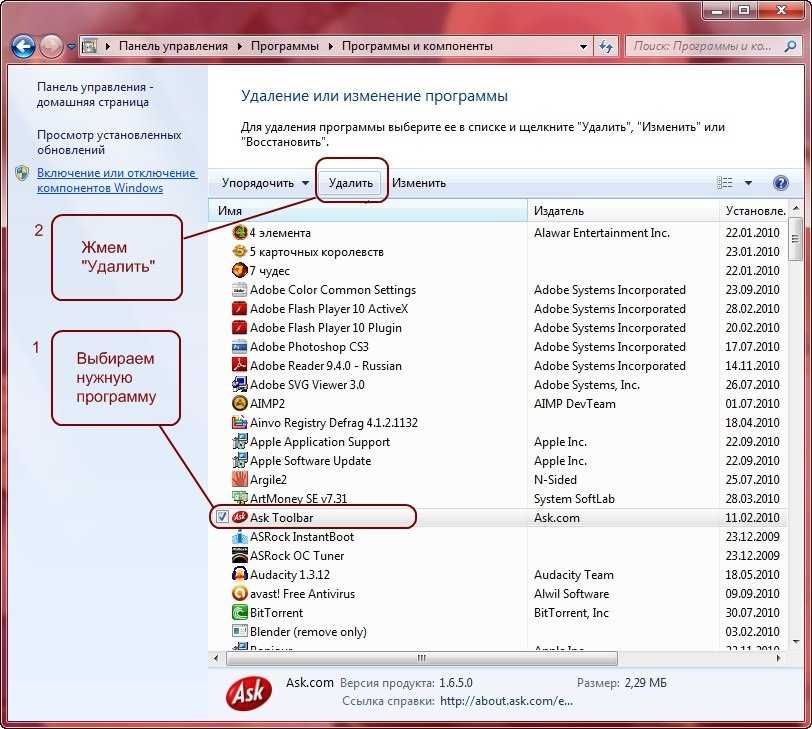Click the Изменить toolbar button
The height and width of the screenshot is (729, 812).
(x=419, y=183)
